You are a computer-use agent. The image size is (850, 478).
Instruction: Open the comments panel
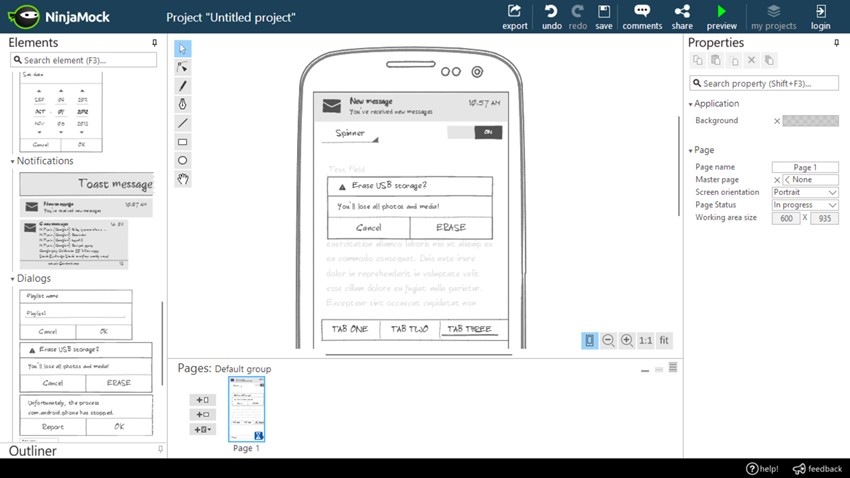[x=641, y=16]
